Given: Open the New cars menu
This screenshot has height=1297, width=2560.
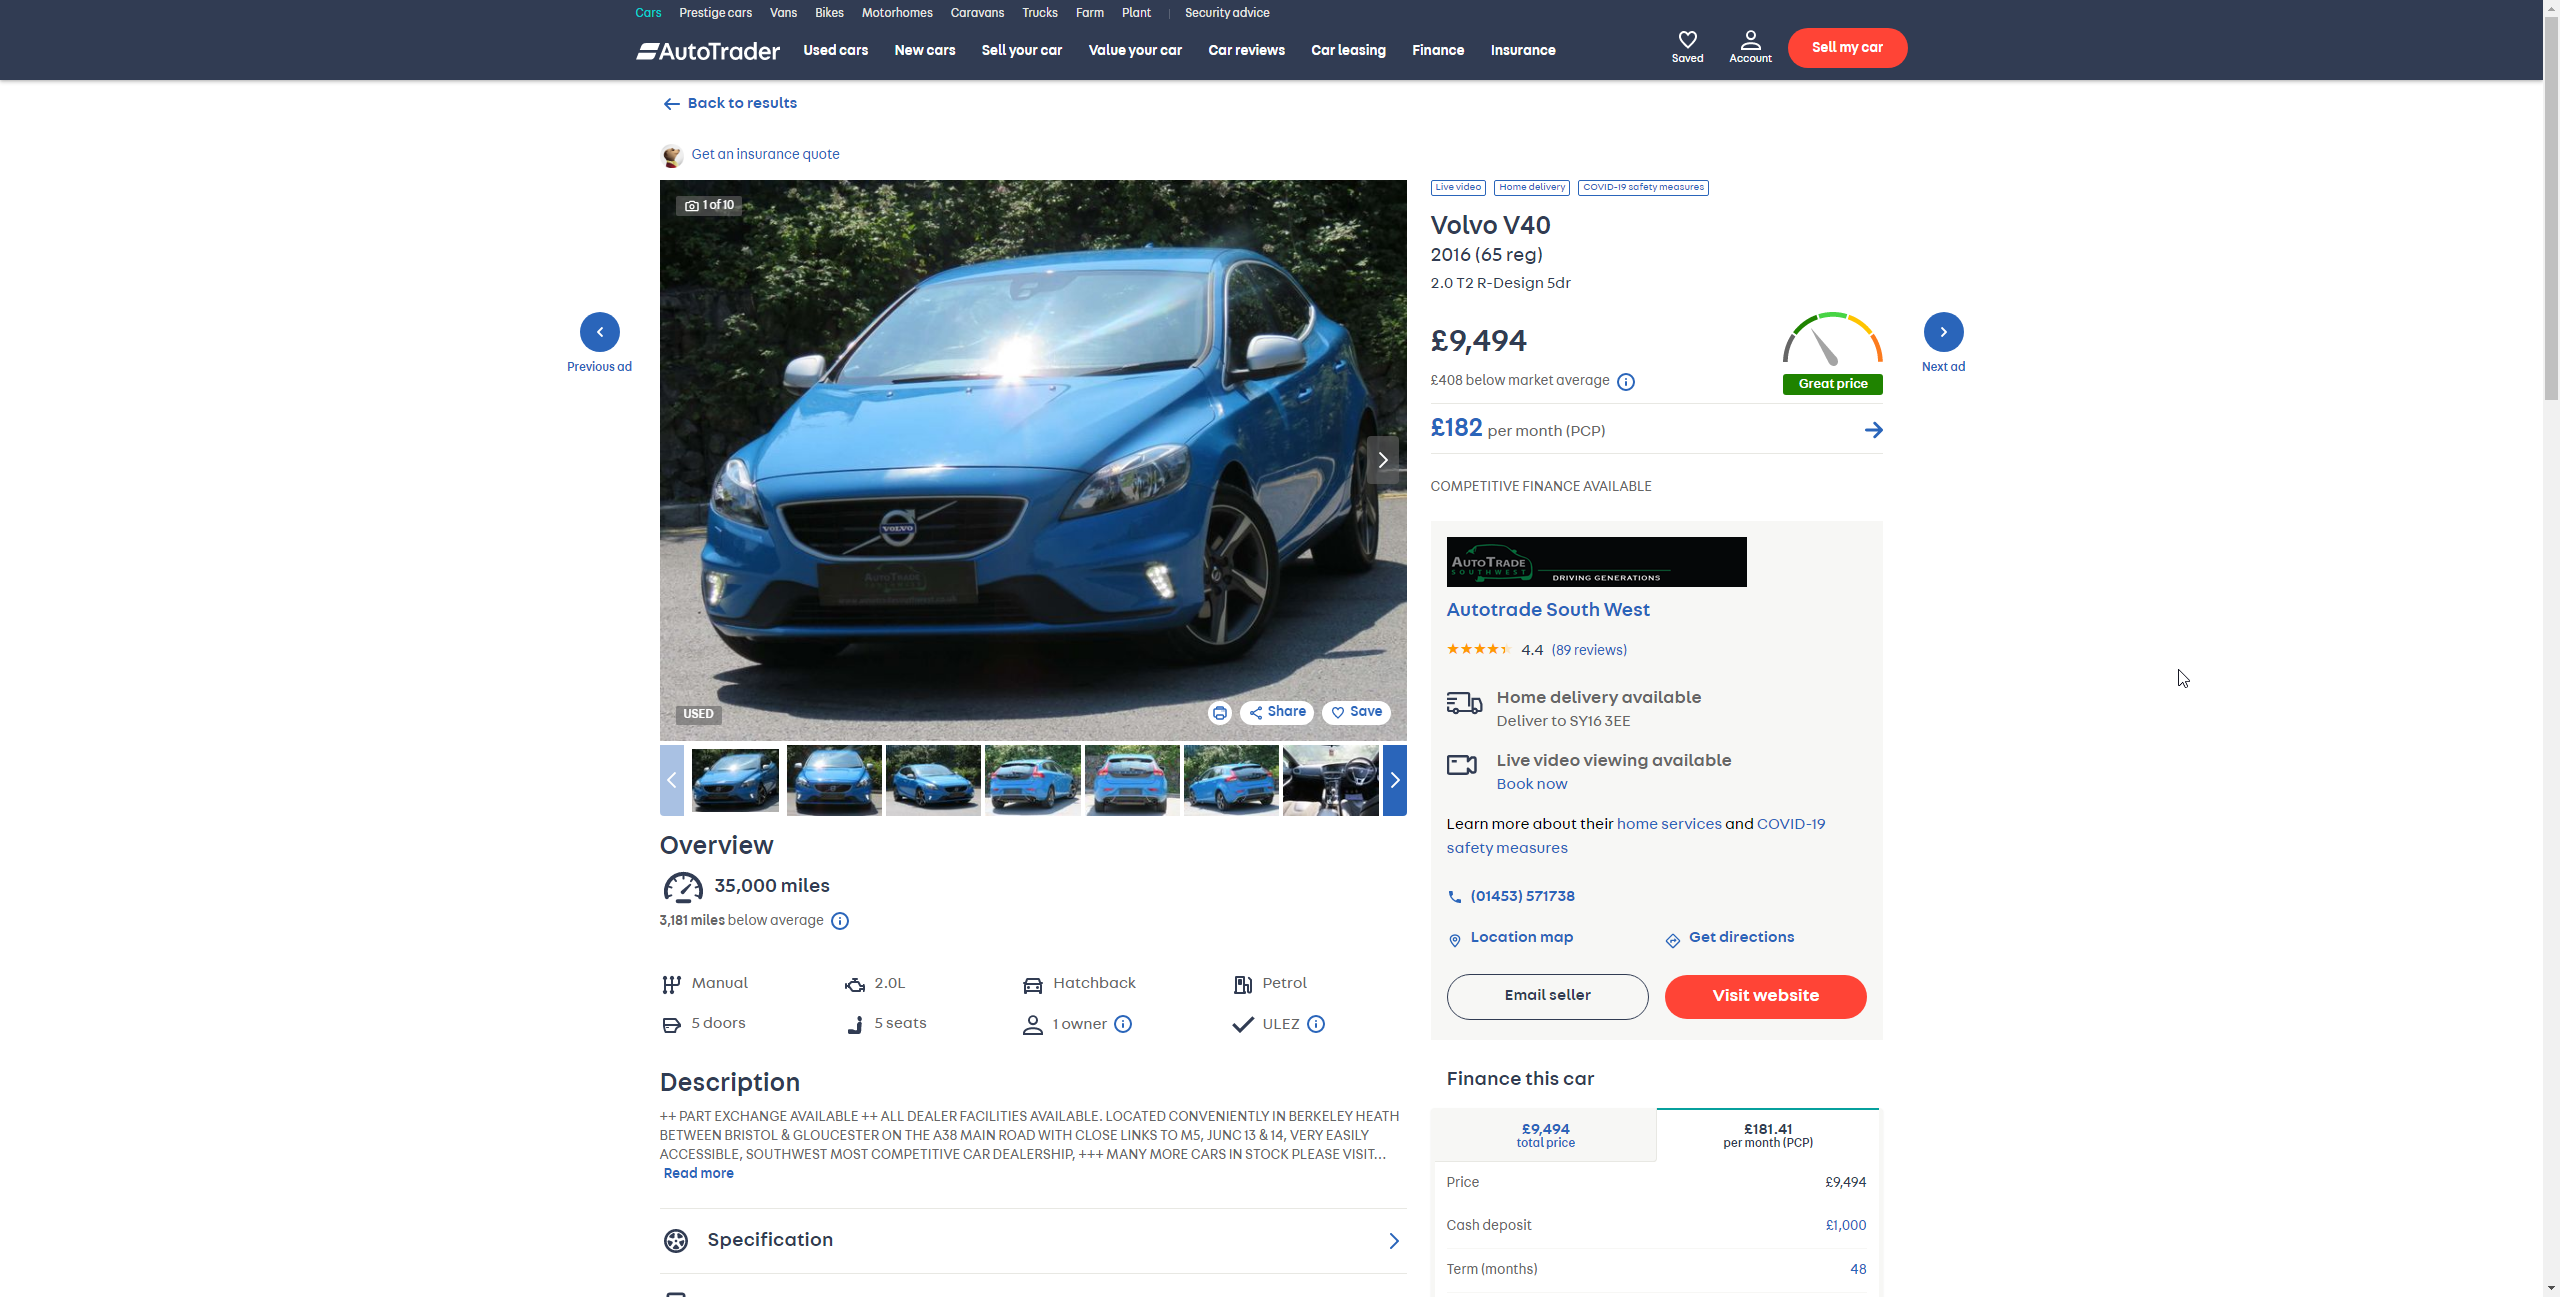Looking at the screenshot, I should [924, 50].
